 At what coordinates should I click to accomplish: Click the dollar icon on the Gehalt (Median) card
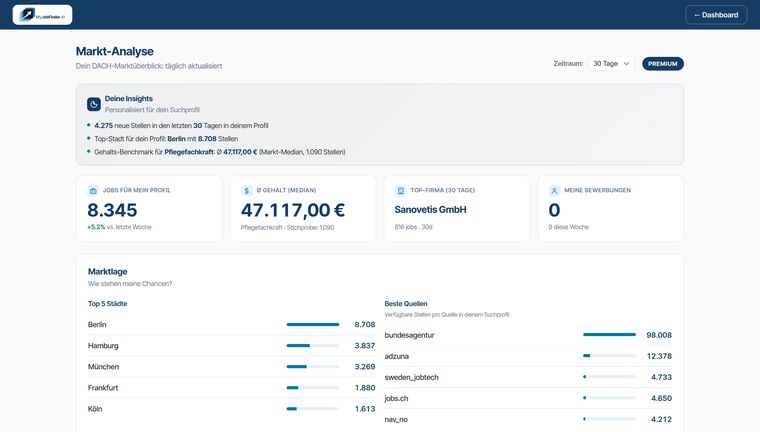click(246, 191)
